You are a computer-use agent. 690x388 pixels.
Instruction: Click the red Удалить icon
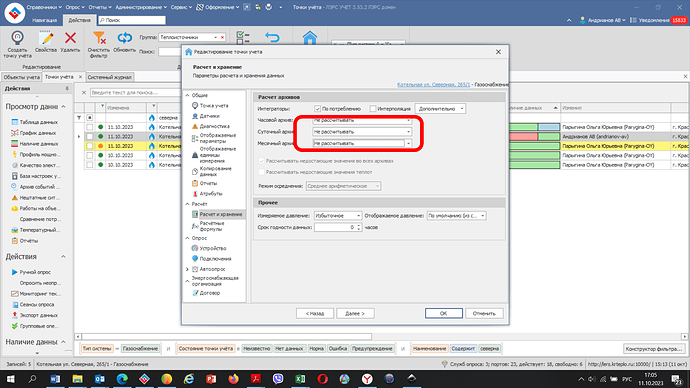[70, 38]
